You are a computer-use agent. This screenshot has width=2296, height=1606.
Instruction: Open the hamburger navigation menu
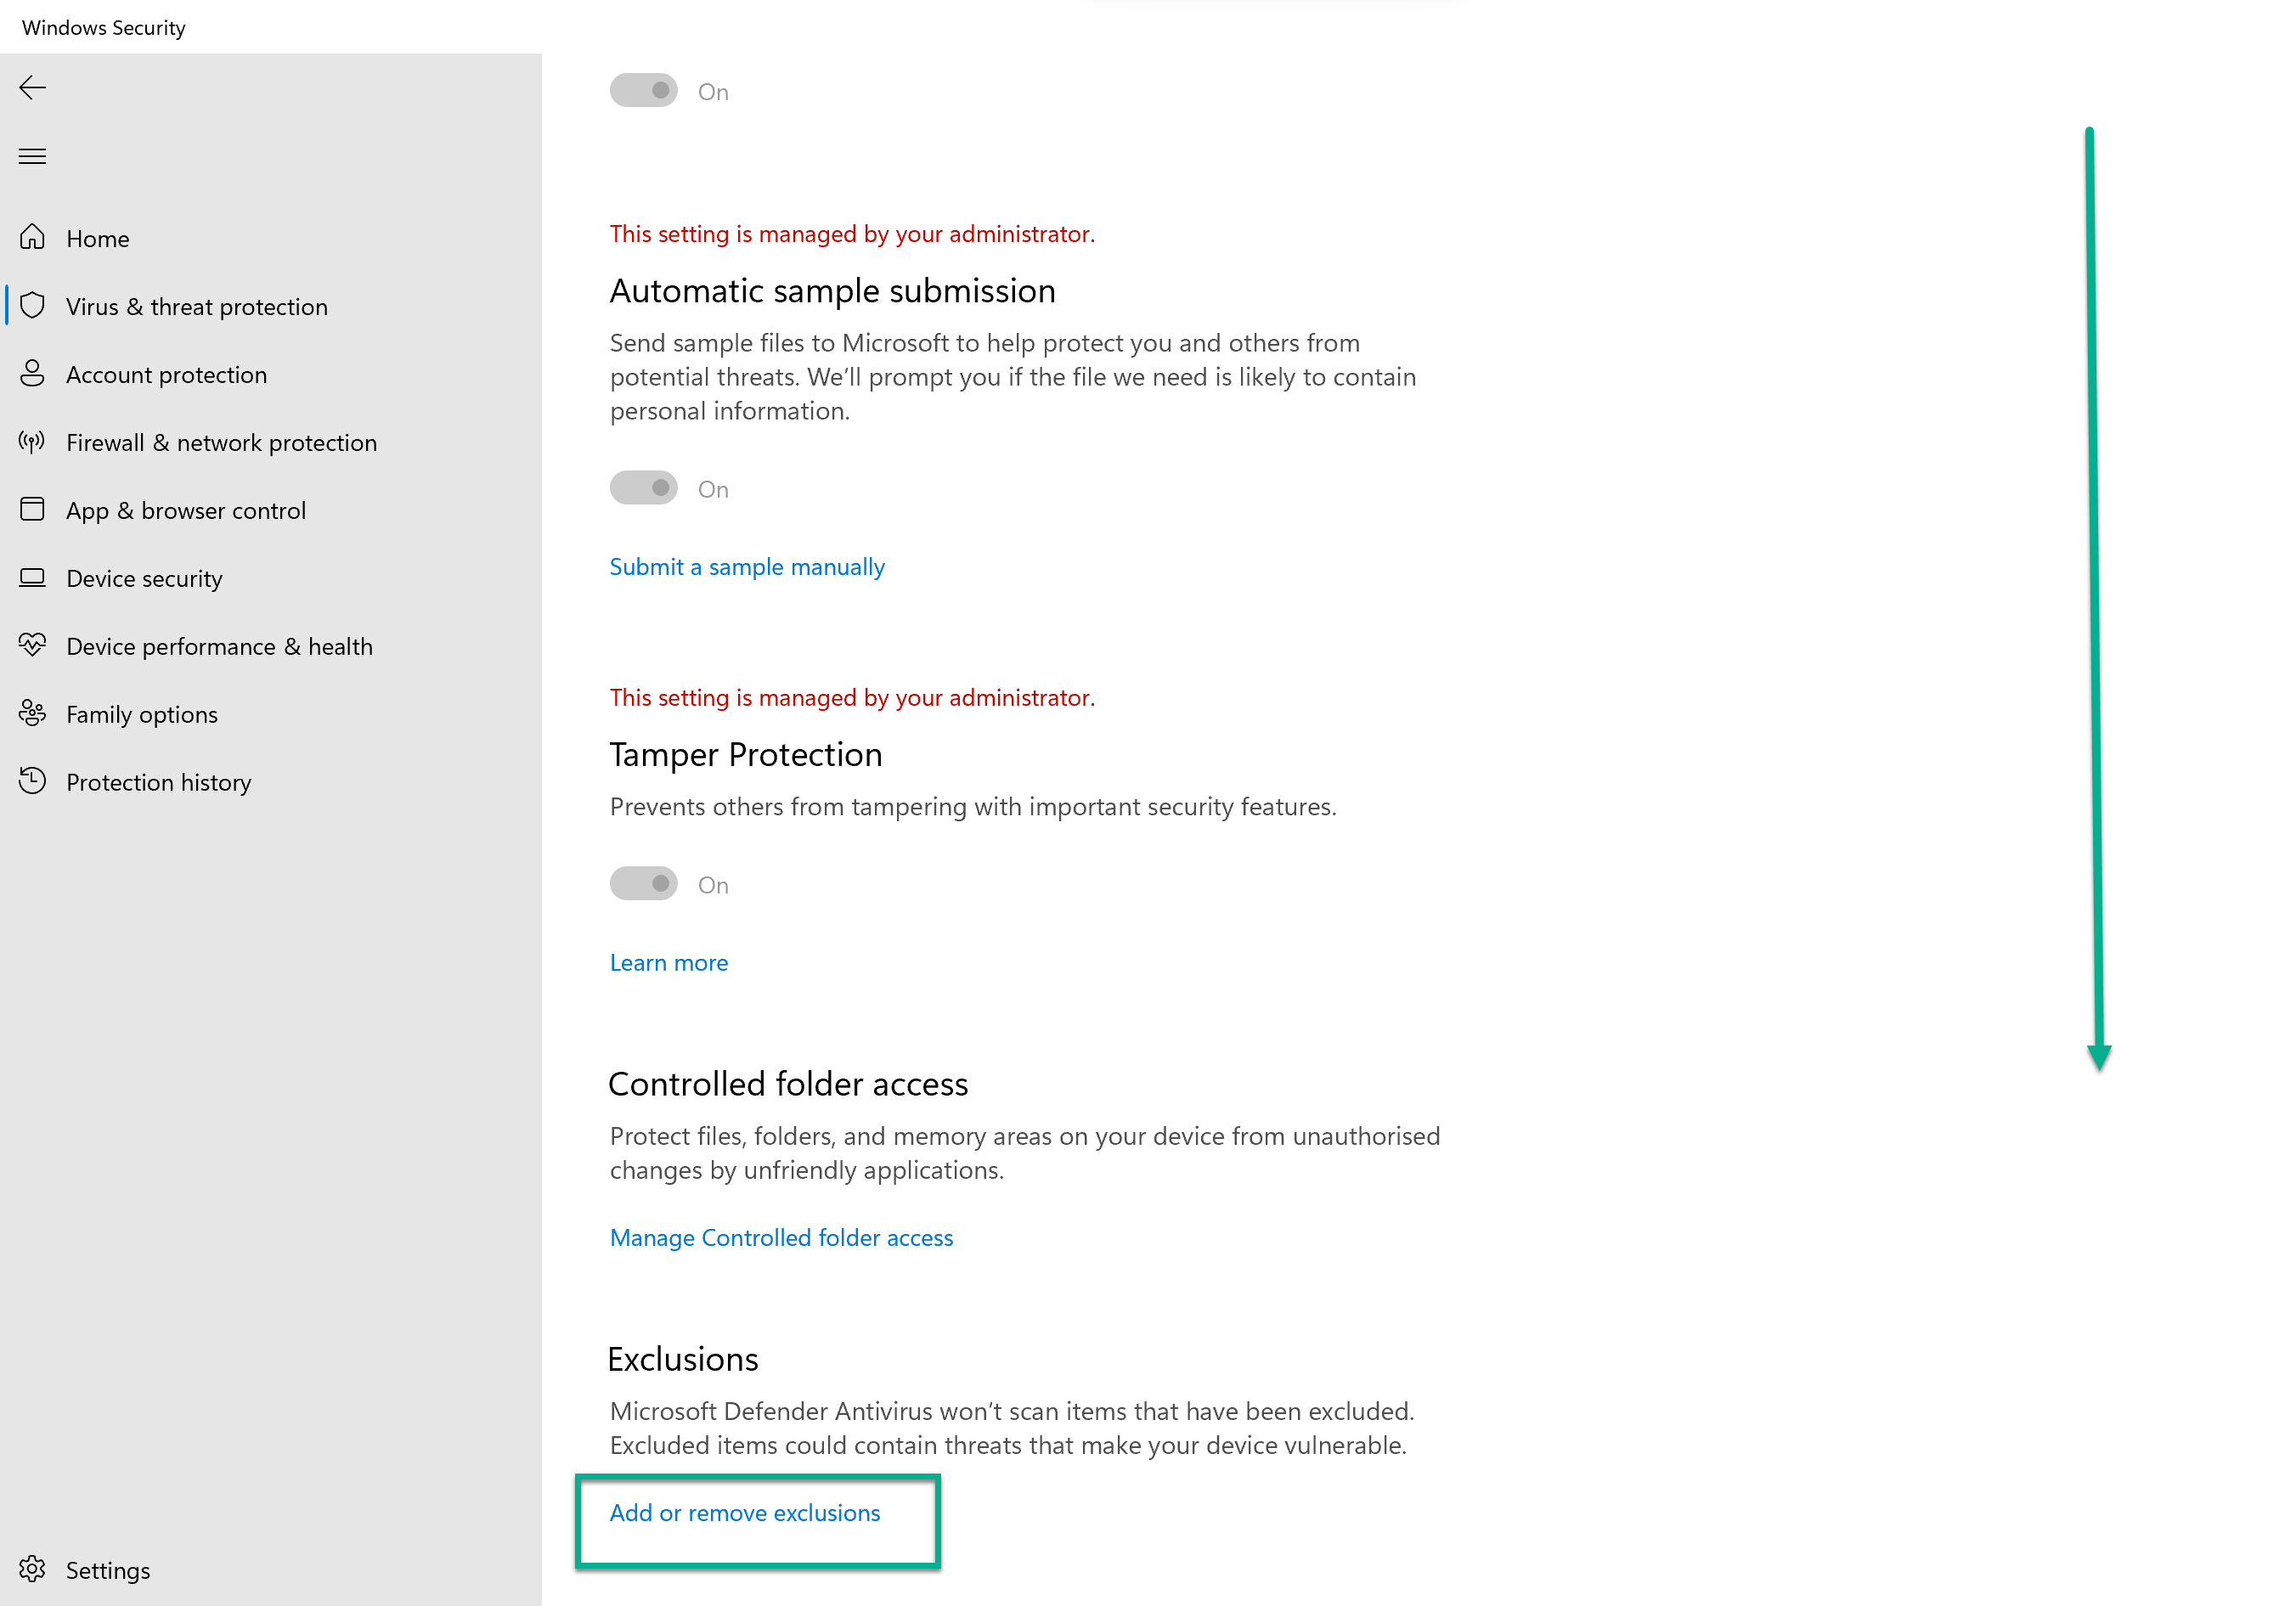(32, 156)
